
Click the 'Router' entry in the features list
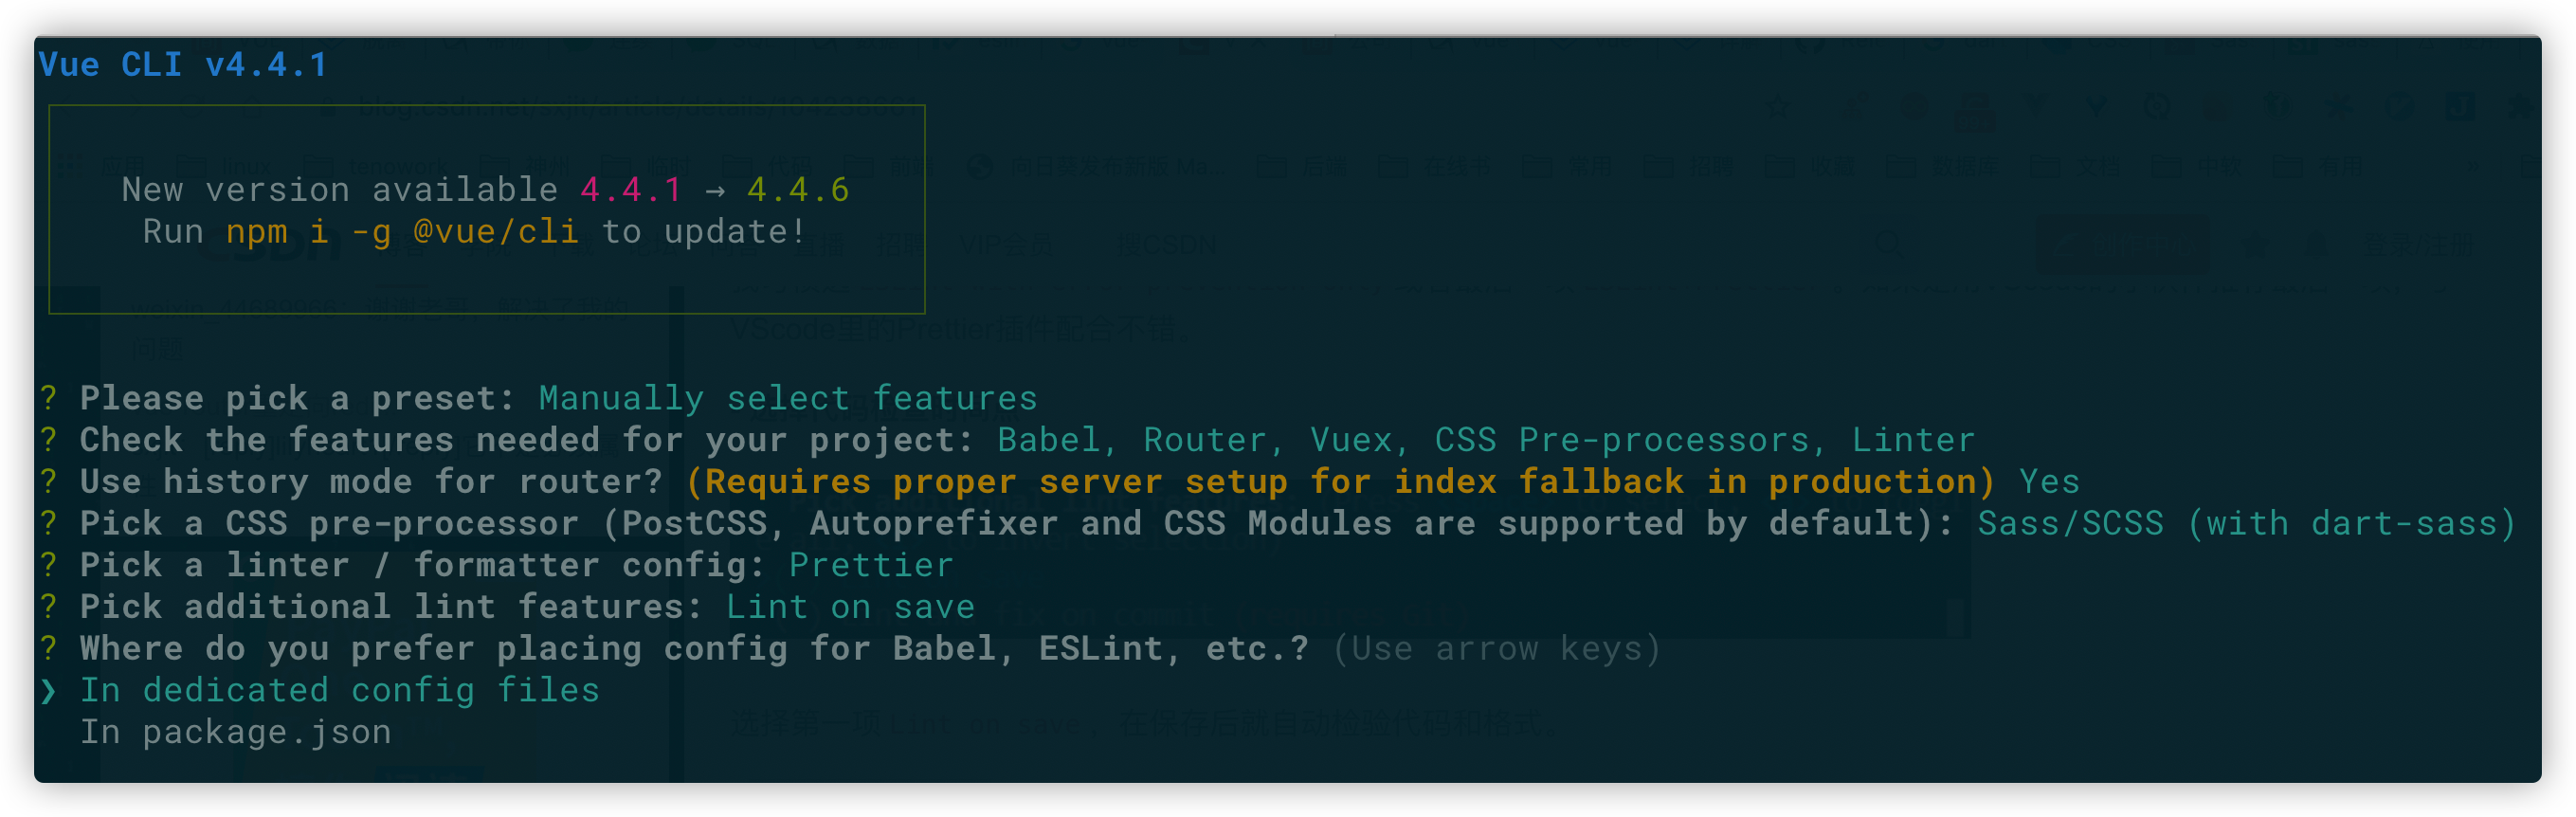(1206, 440)
